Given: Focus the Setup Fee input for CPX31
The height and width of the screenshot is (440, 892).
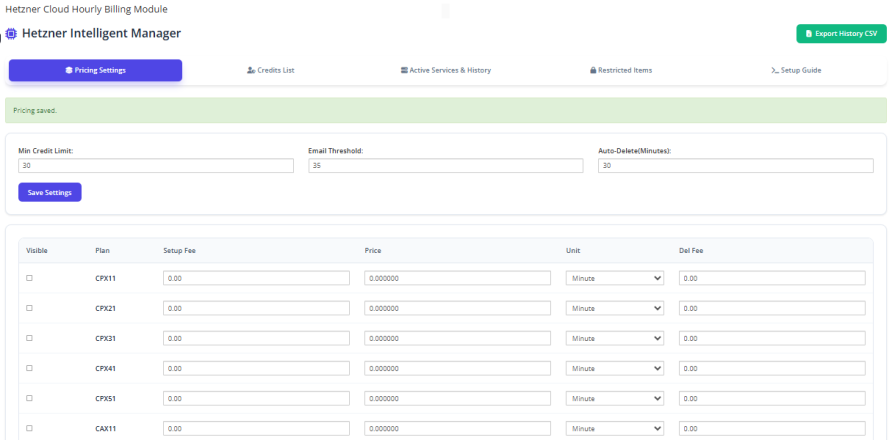Looking at the screenshot, I should [x=257, y=338].
